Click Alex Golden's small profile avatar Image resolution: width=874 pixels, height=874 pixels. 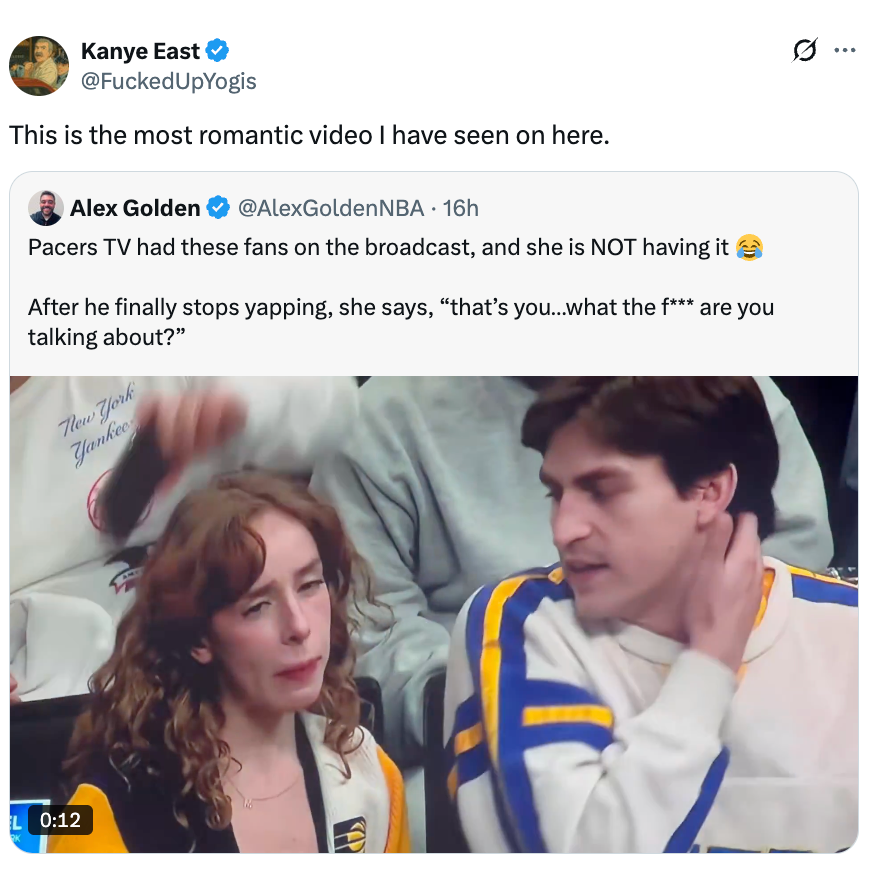point(46,208)
